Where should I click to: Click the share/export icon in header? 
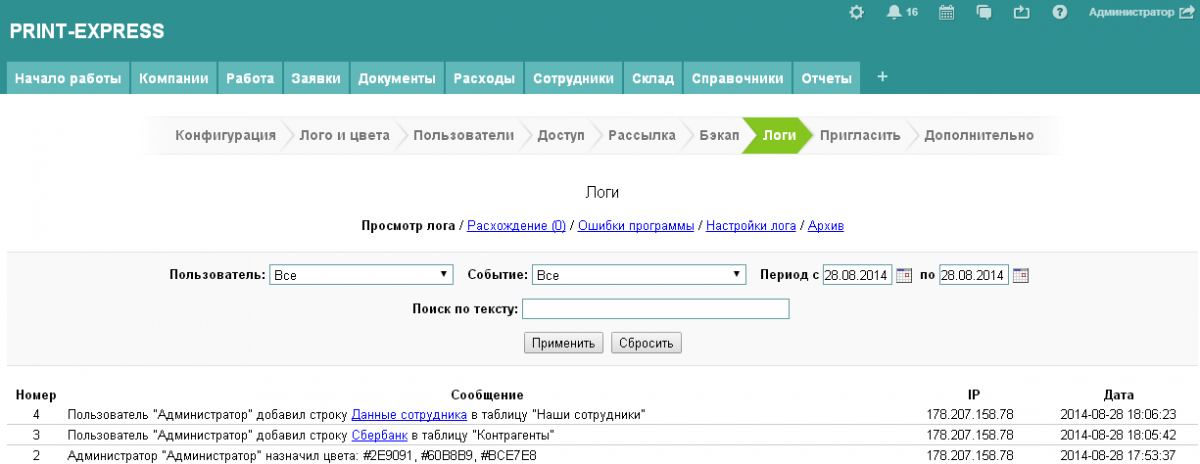[x=1021, y=13]
